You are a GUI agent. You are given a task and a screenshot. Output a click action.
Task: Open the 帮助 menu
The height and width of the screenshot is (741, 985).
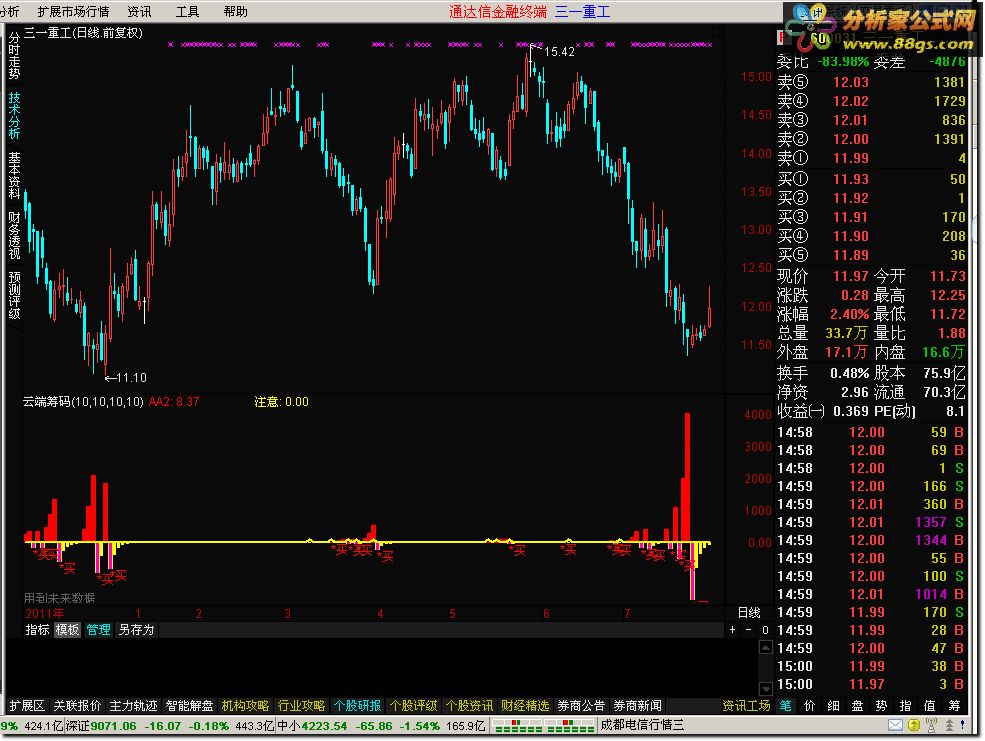coord(236,11)
